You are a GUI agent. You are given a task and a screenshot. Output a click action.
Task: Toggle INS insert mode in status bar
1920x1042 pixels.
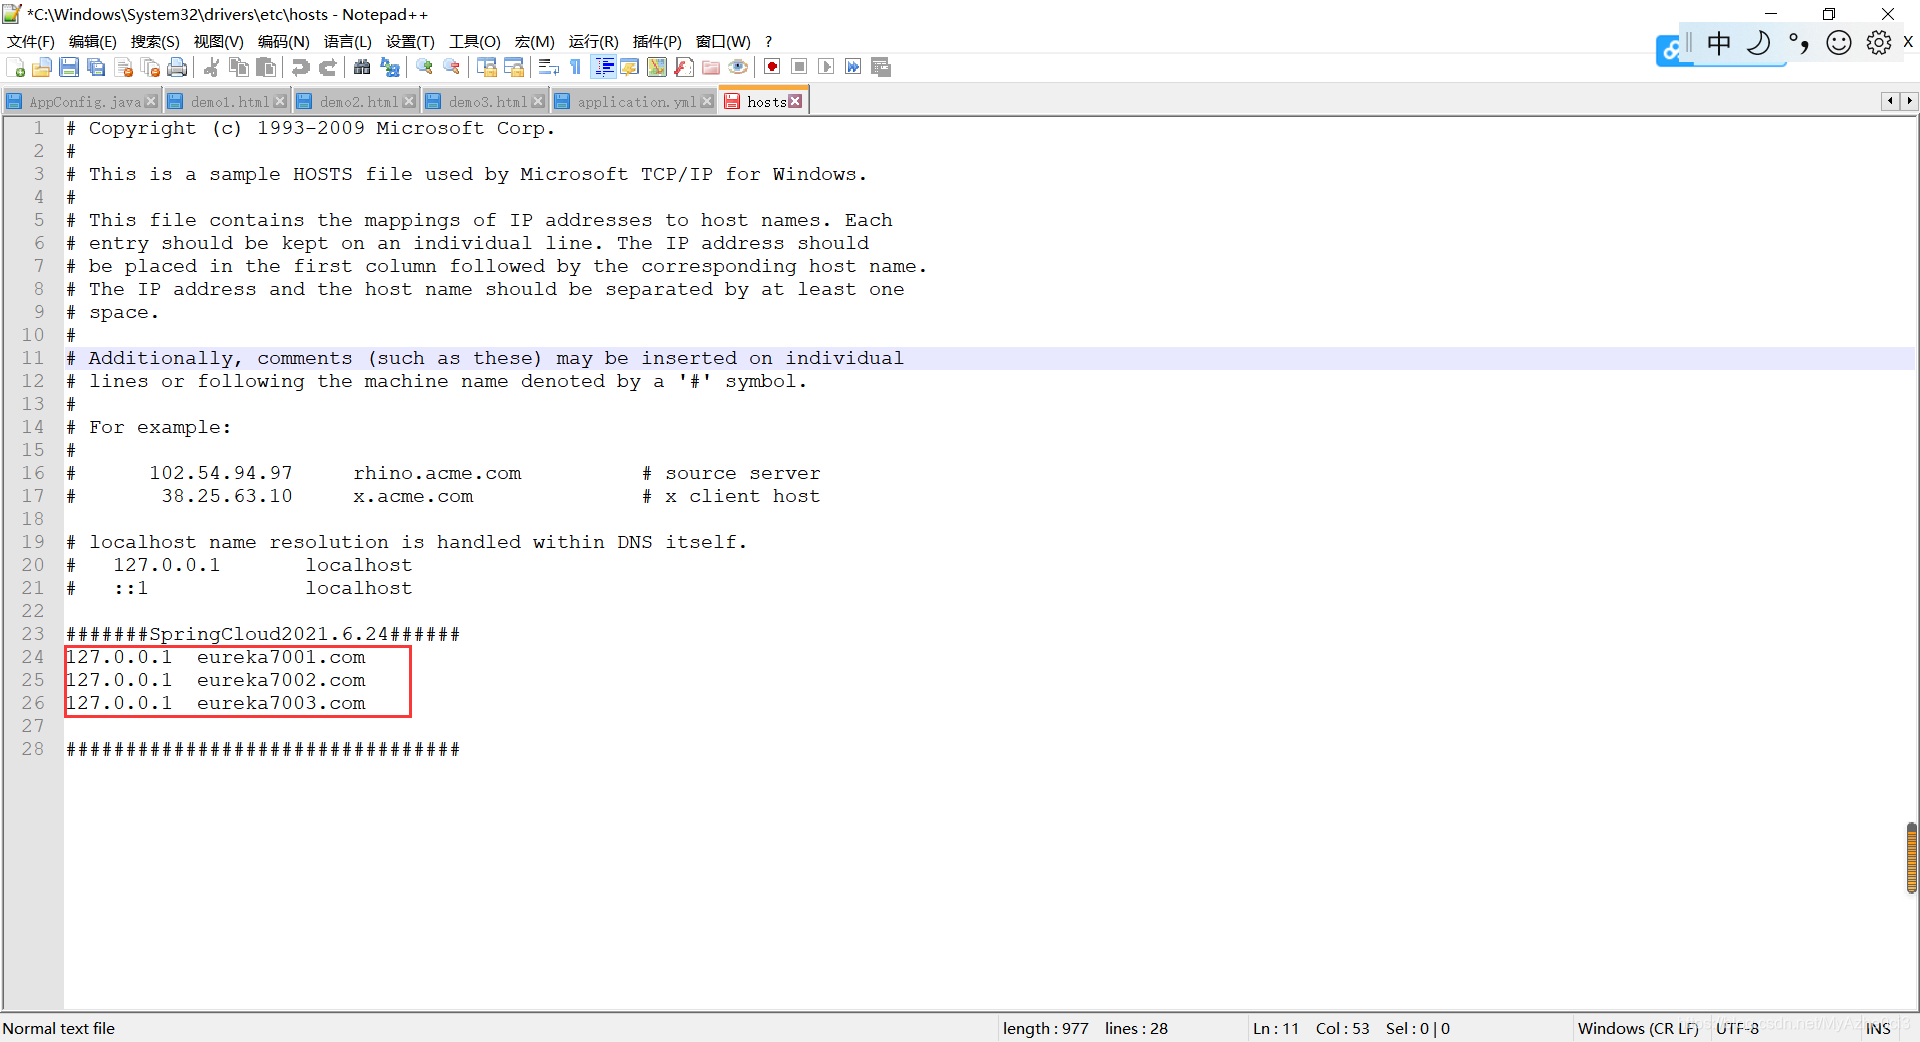pyautogui.click(x=1878, y=1028)
